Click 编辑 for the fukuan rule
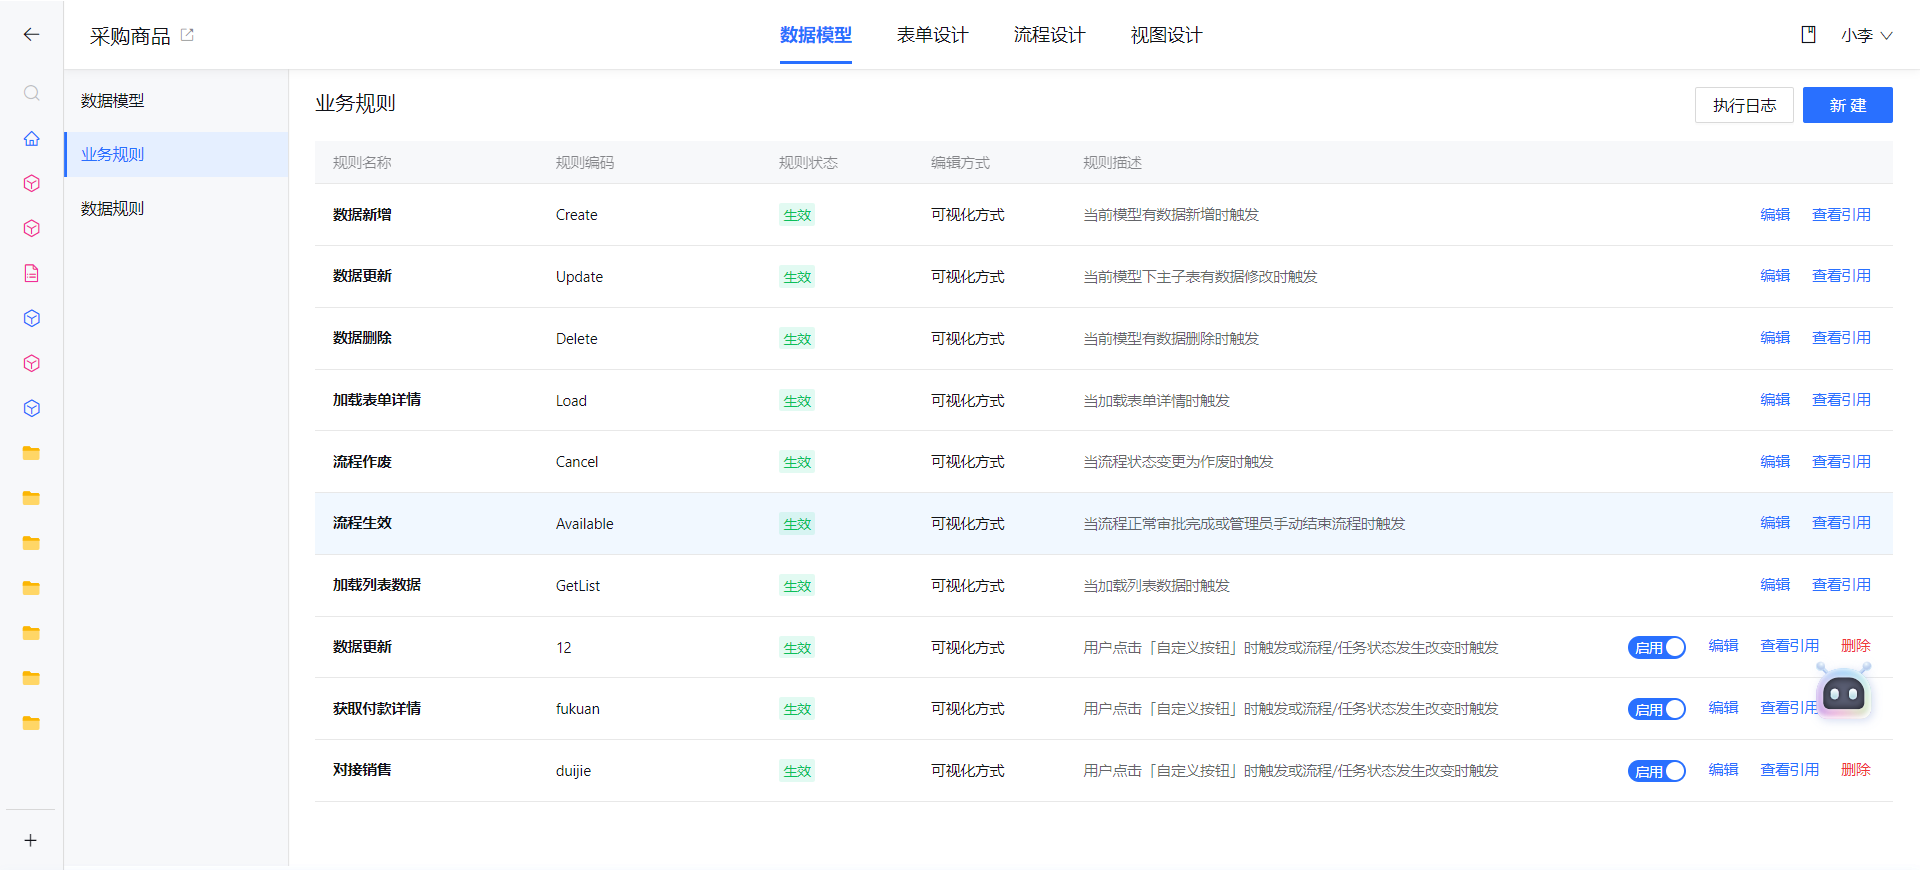Image resolution: width=1920 pixels, height=870 pixels. (1723, 707)
